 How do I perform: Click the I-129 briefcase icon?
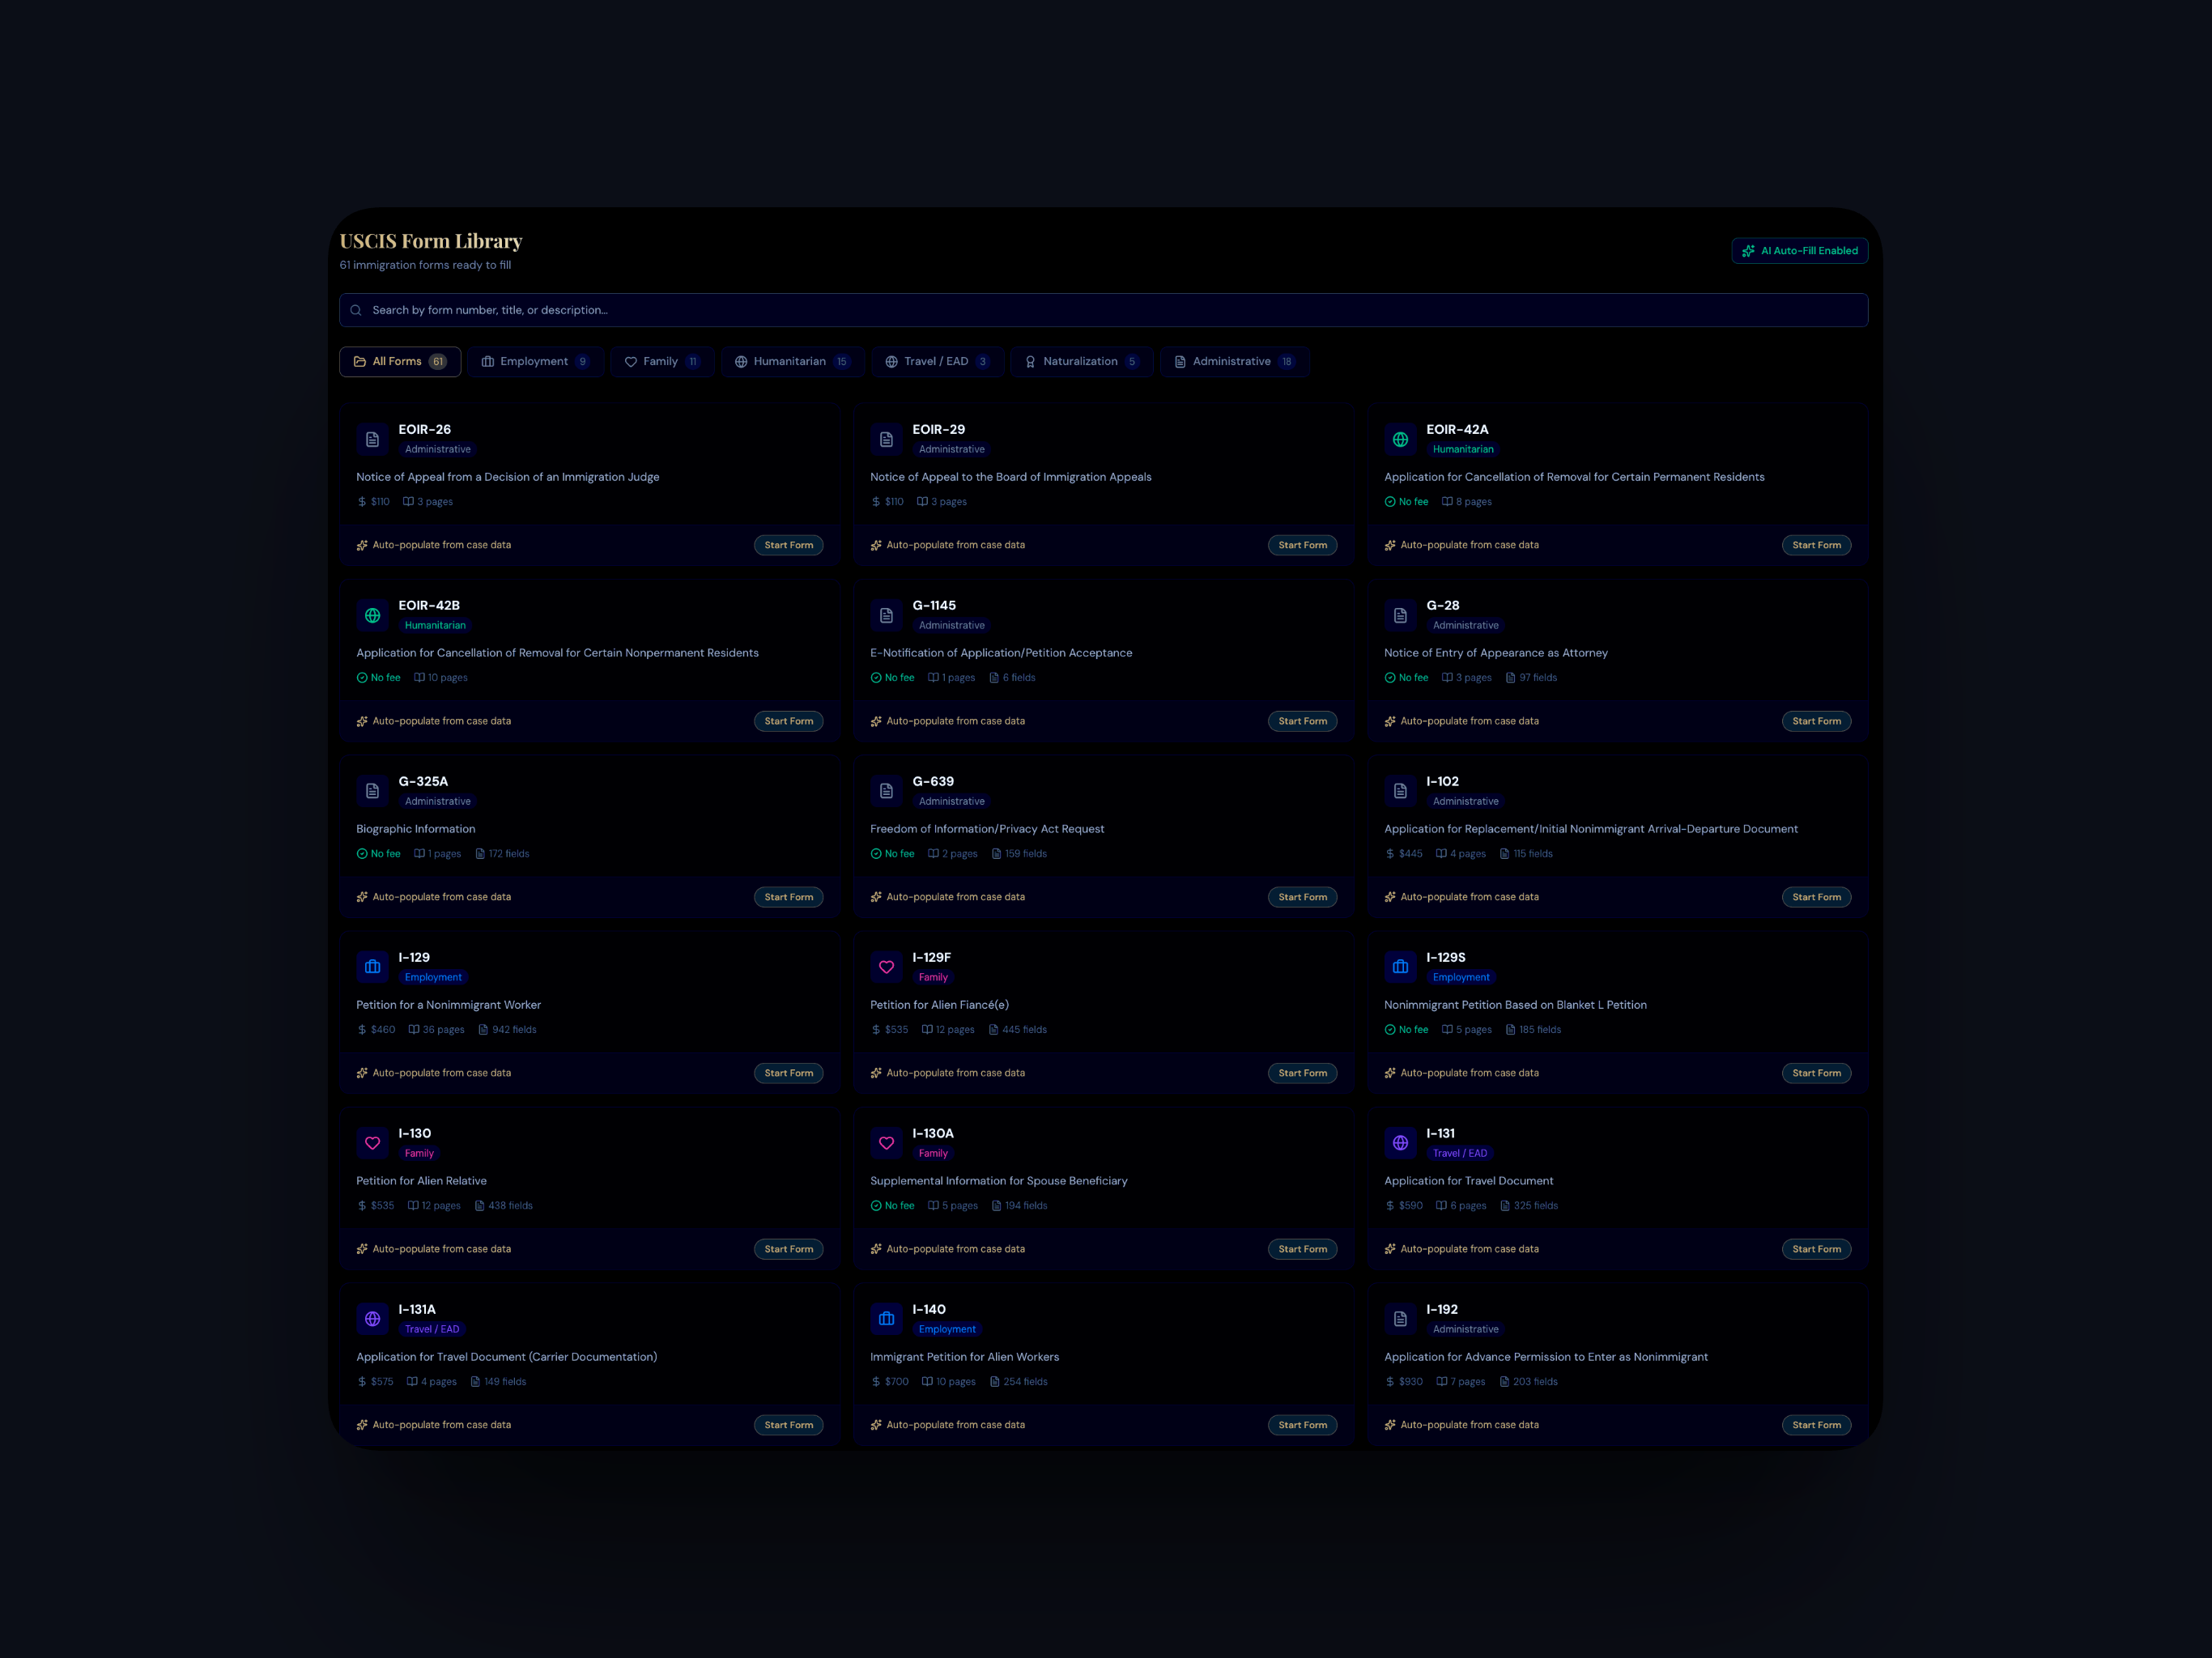point(372,967)
